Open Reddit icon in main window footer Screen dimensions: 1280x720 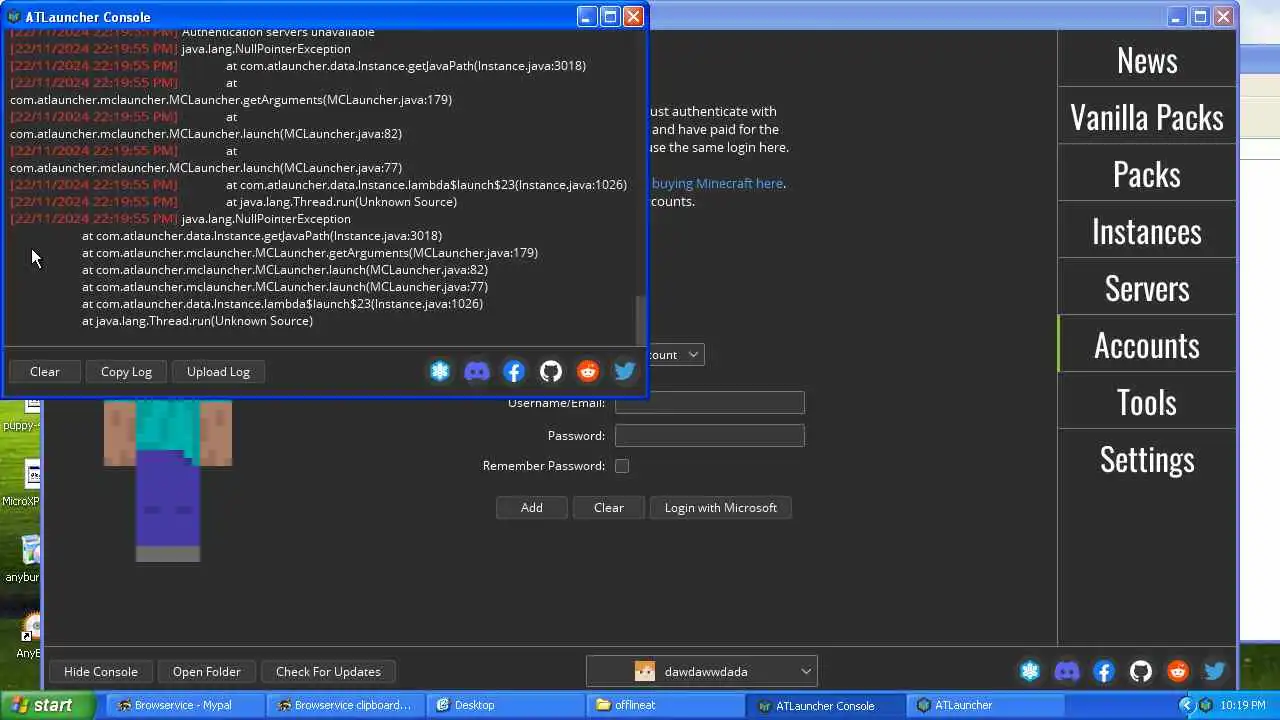1178,672
